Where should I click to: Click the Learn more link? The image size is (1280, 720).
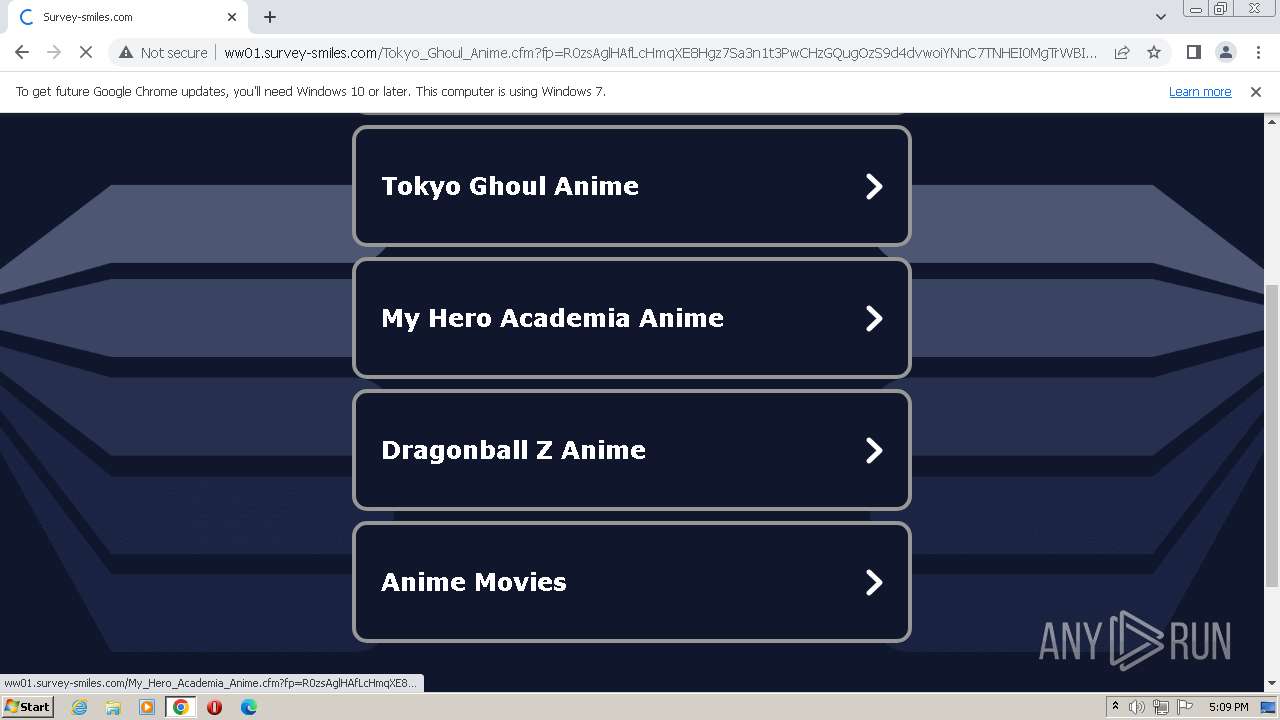[x=1200, y=91]
